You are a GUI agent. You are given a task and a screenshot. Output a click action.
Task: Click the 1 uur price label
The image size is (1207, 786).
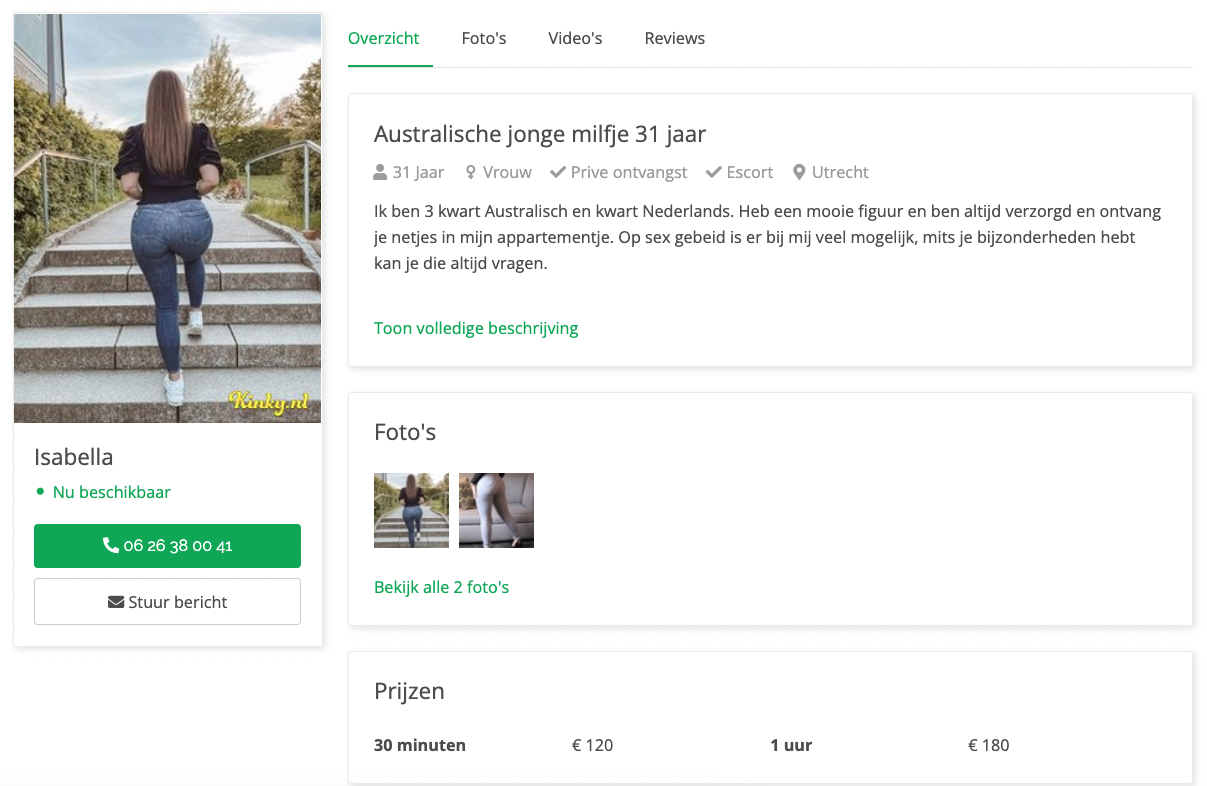791,745
